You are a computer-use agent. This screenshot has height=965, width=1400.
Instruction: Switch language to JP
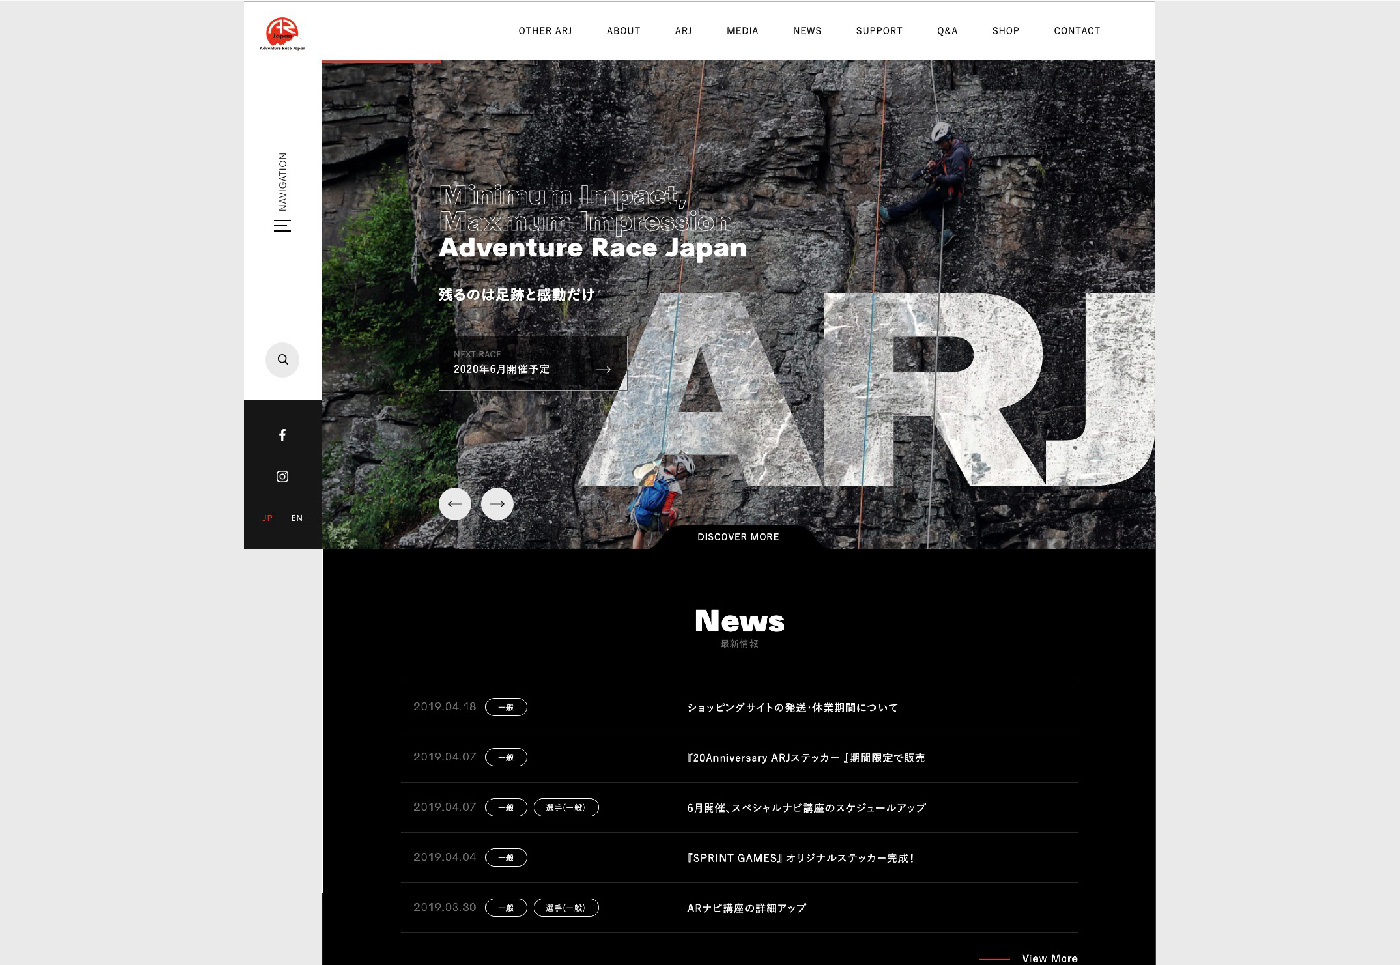[267, 518]
